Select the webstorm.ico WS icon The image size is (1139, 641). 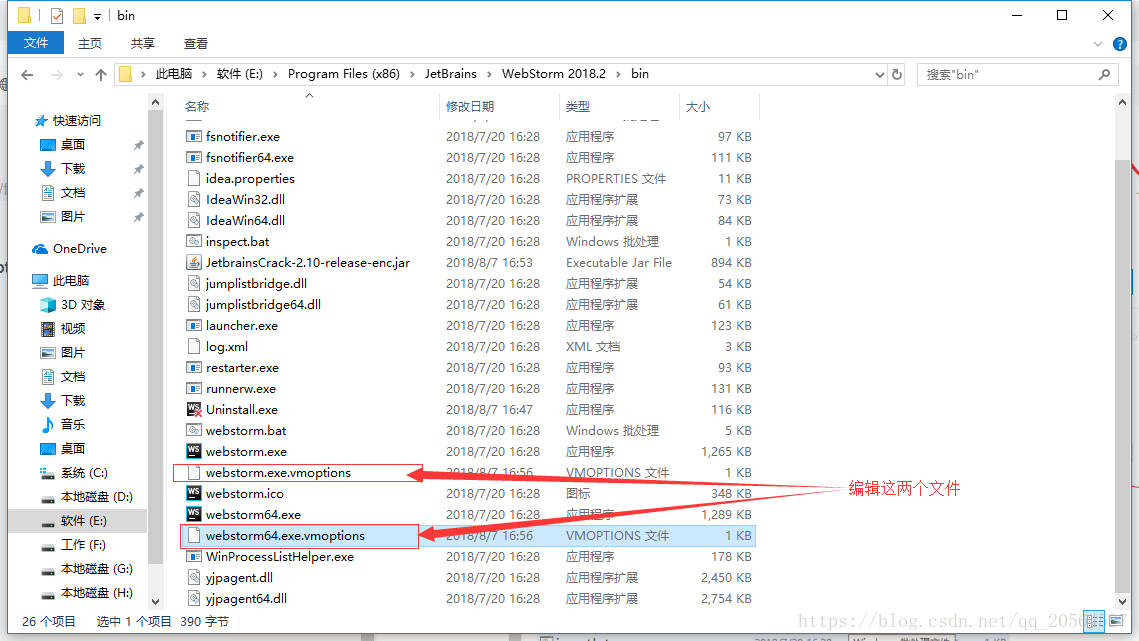193,493
